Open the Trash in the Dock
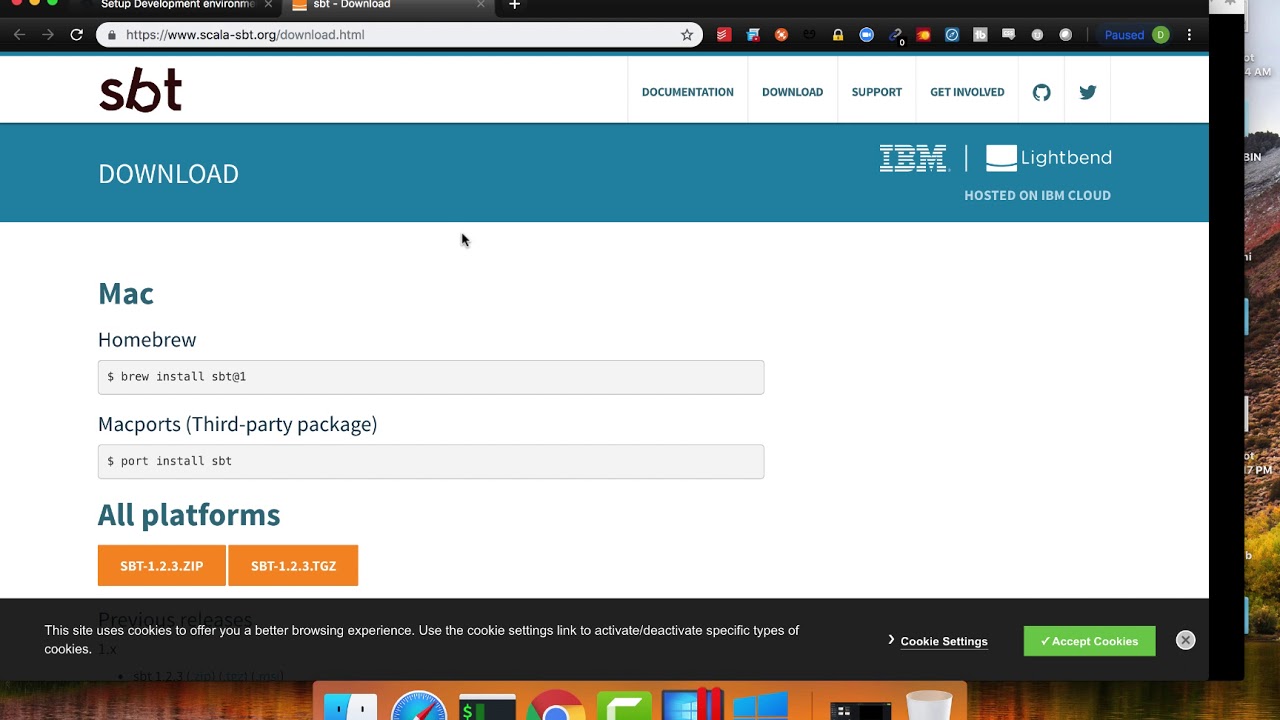Viewport: 1280px width, 720px height. click(929, 706)
